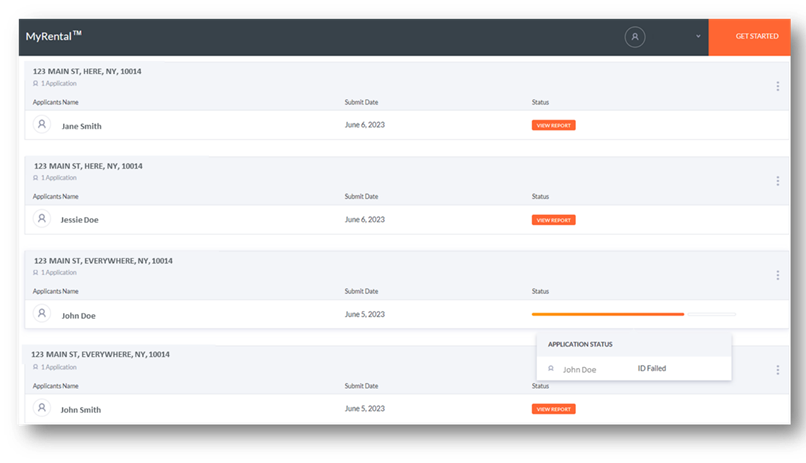Open the options menu for John Doe's property
The width and height of the screenshot is (806, 463).
[778, 275]
